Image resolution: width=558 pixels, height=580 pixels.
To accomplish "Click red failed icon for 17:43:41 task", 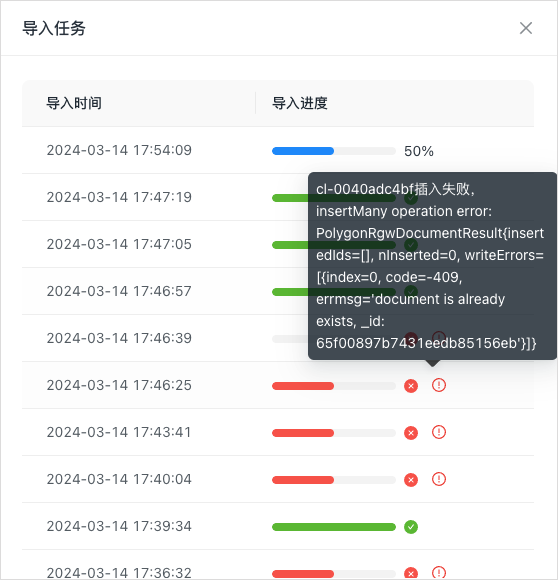I will click(x=411, y=433).
